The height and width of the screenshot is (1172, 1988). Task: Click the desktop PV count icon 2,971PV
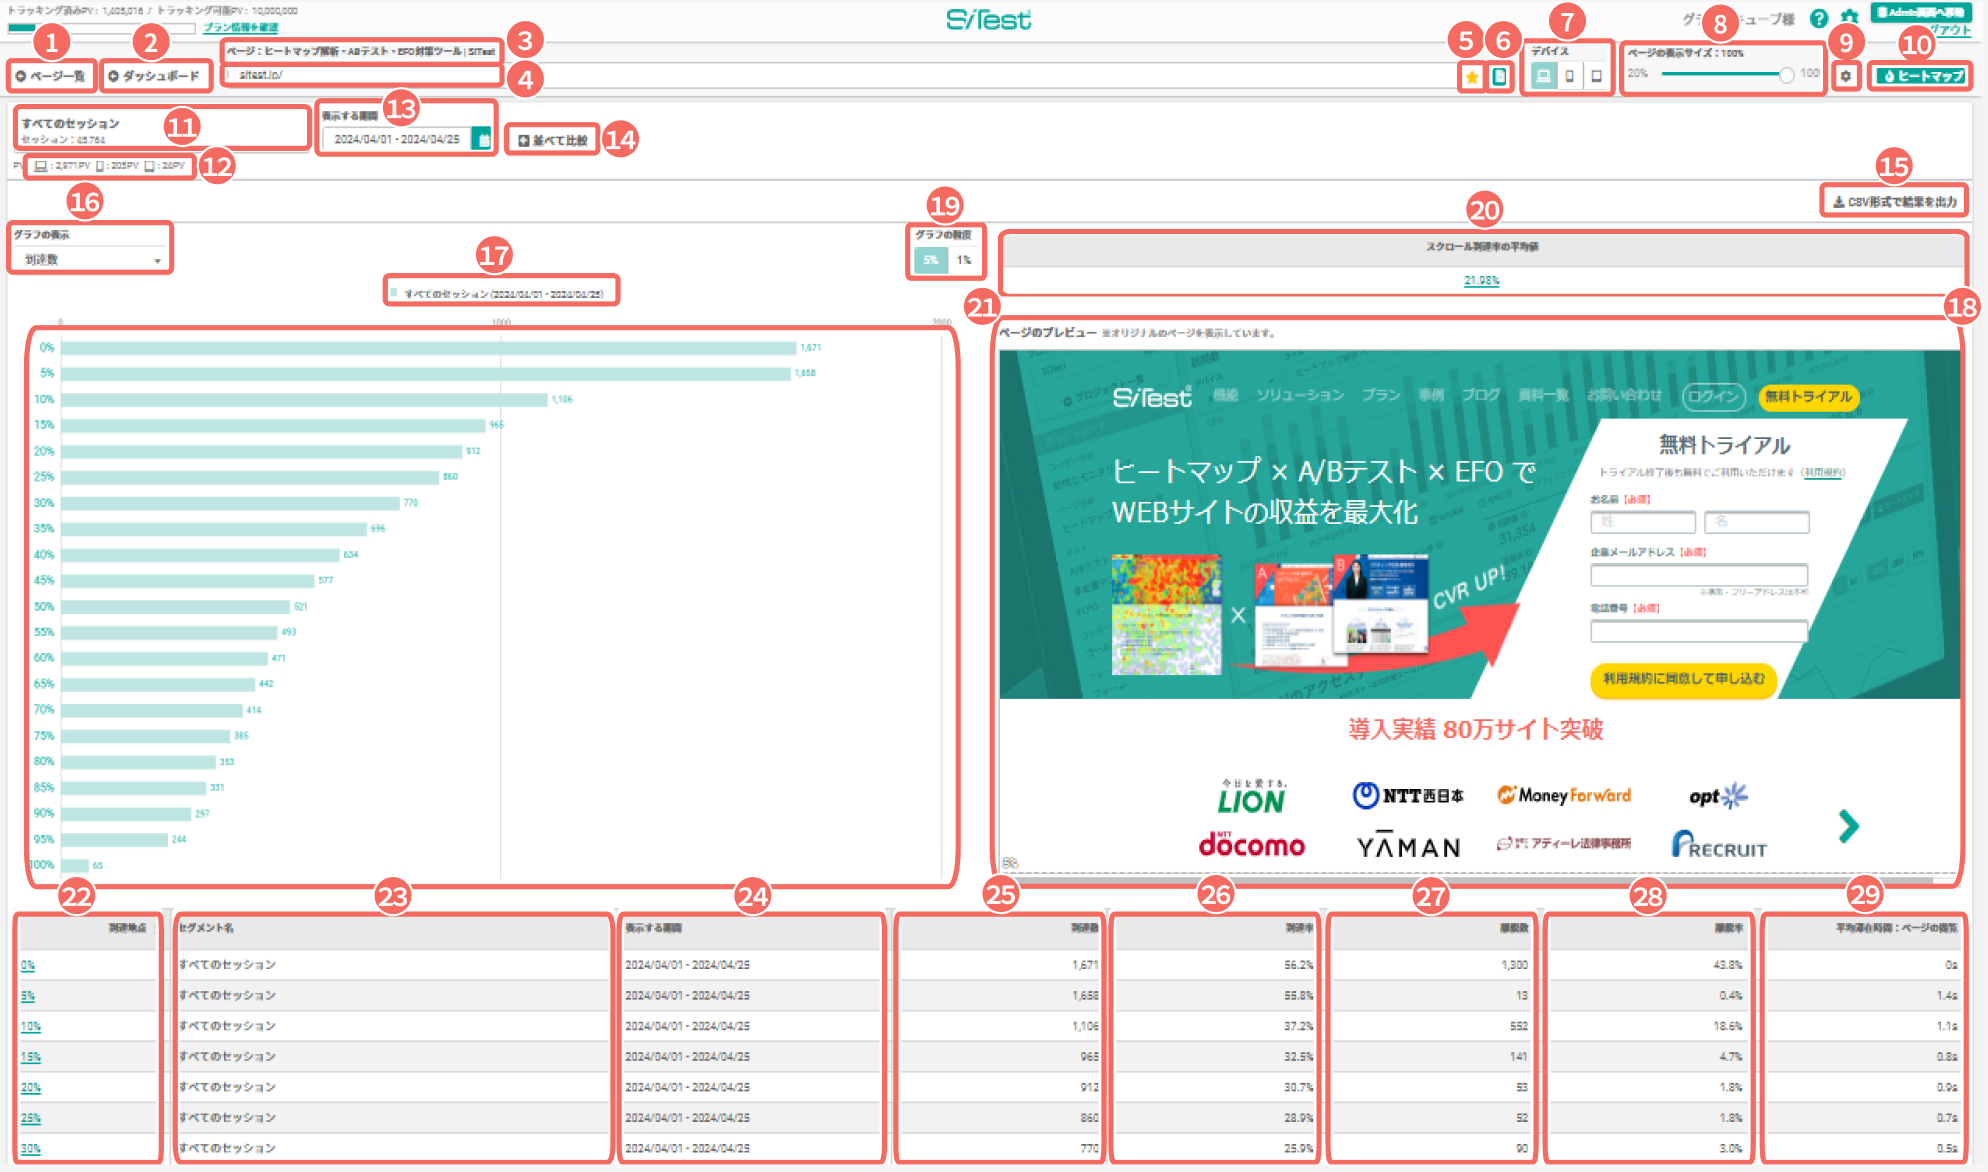click(41, 166)
